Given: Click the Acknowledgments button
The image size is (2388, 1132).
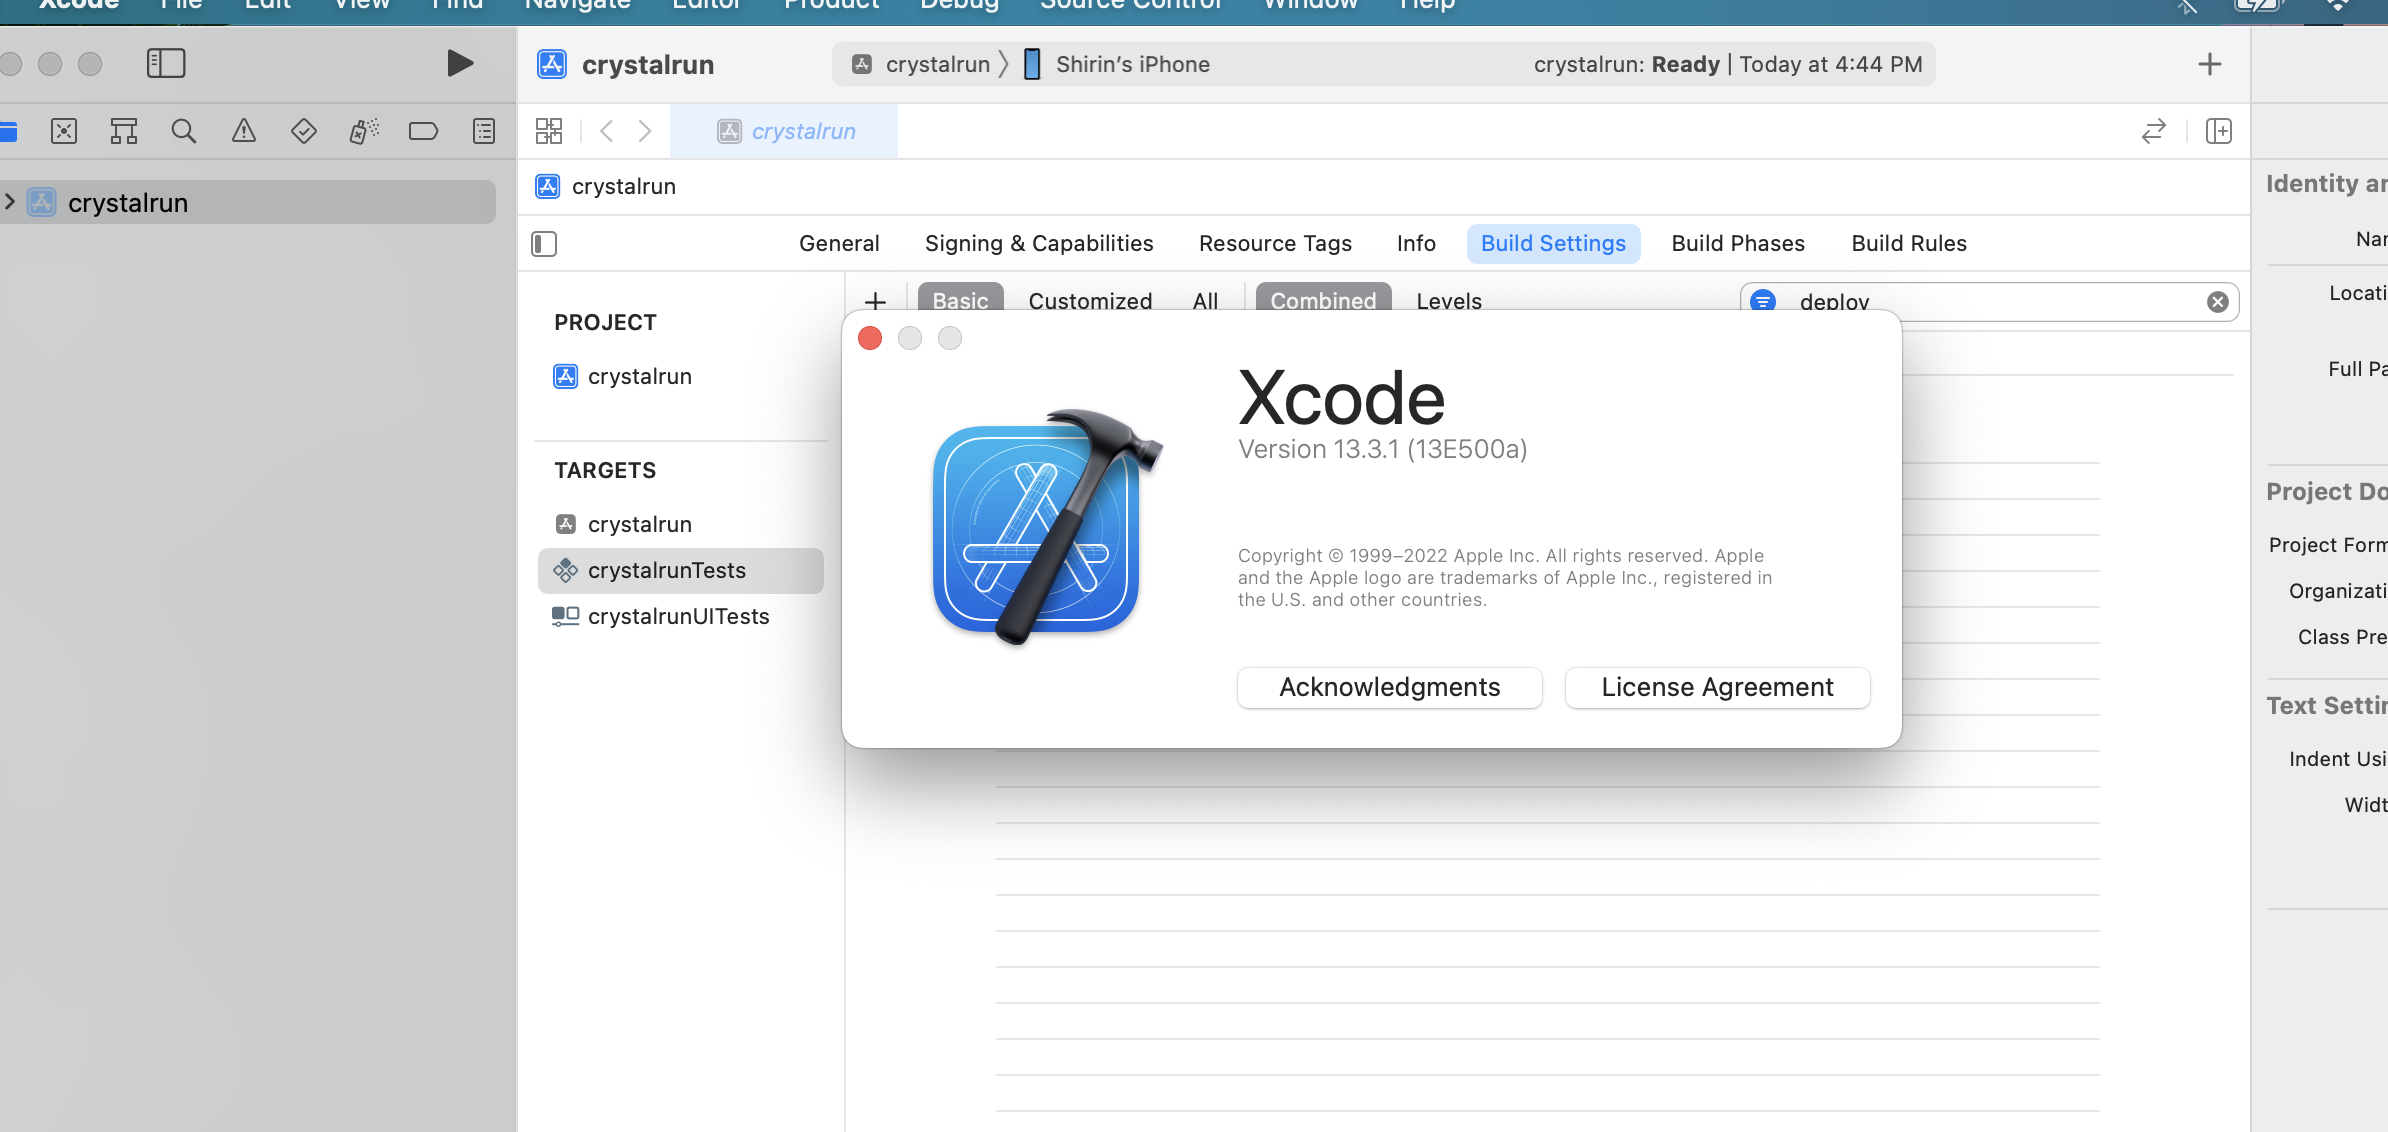Looking at the screenshot, I should 1389,688.
